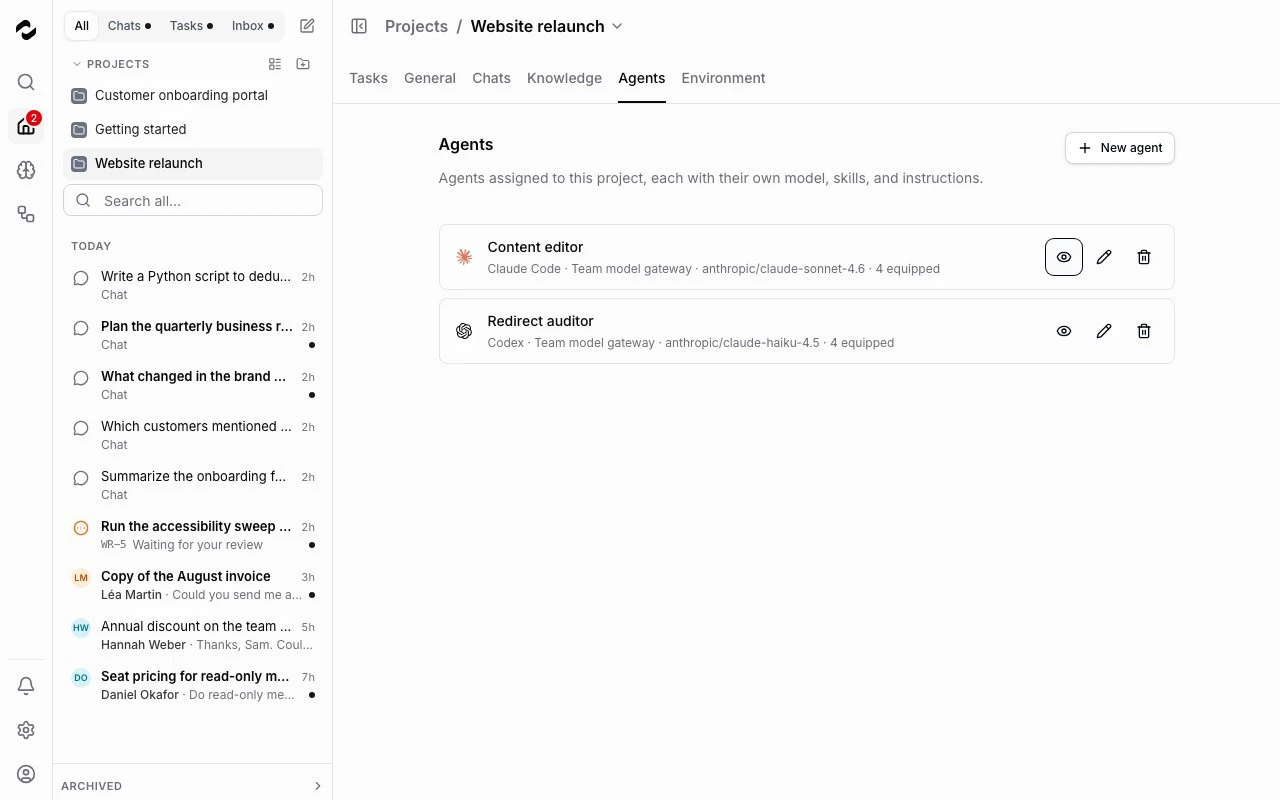Screen dimensions: 1280x800
Task: Open the brain knowledge icon in rail
Action: (26, 170)
